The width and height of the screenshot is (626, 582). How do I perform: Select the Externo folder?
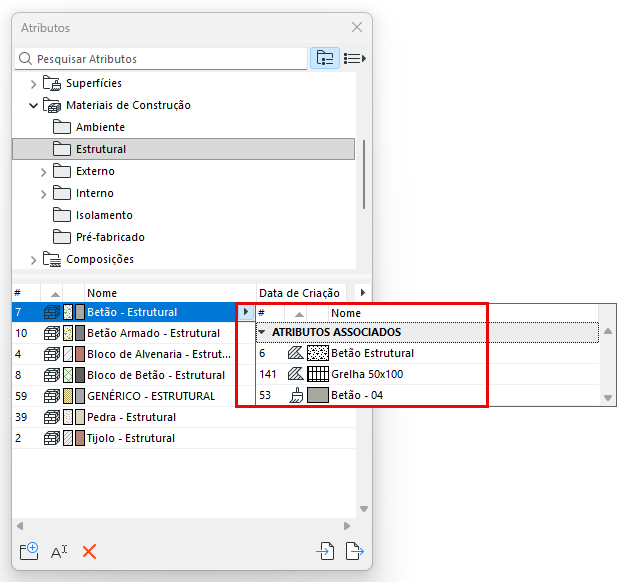tap(95, 171)
